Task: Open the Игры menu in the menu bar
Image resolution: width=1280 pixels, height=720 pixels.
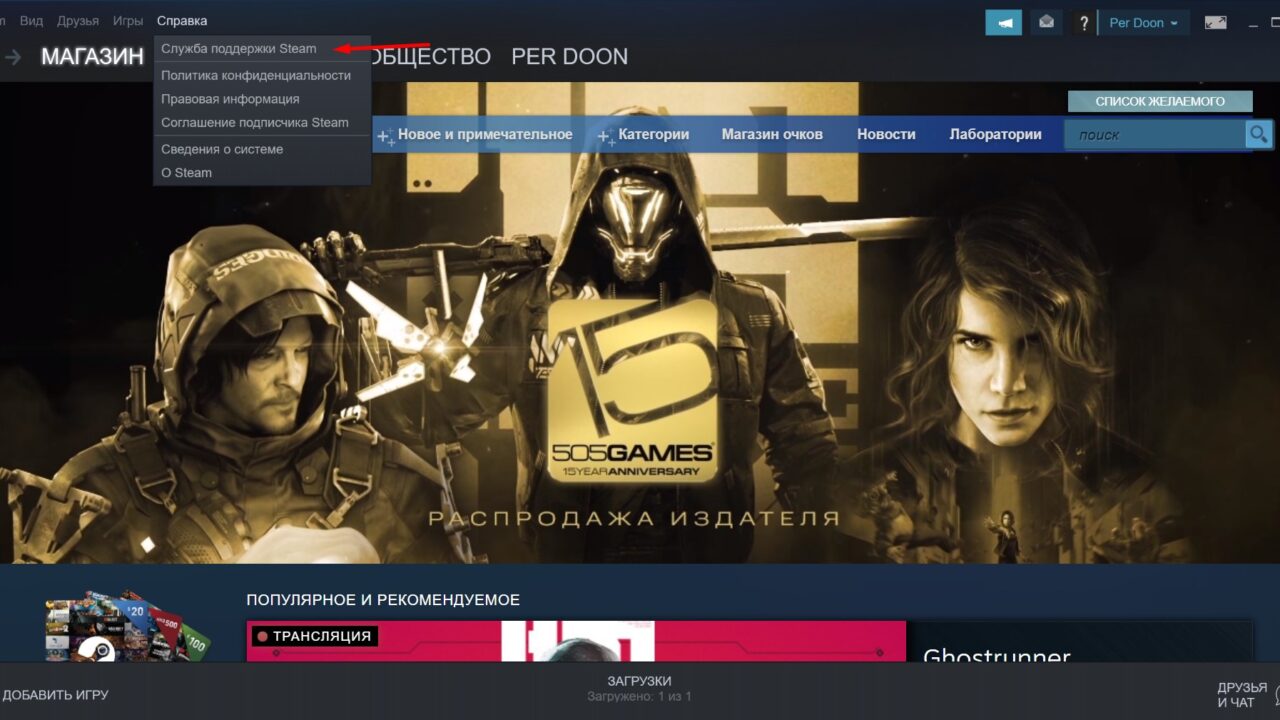Action: (127, 21)
